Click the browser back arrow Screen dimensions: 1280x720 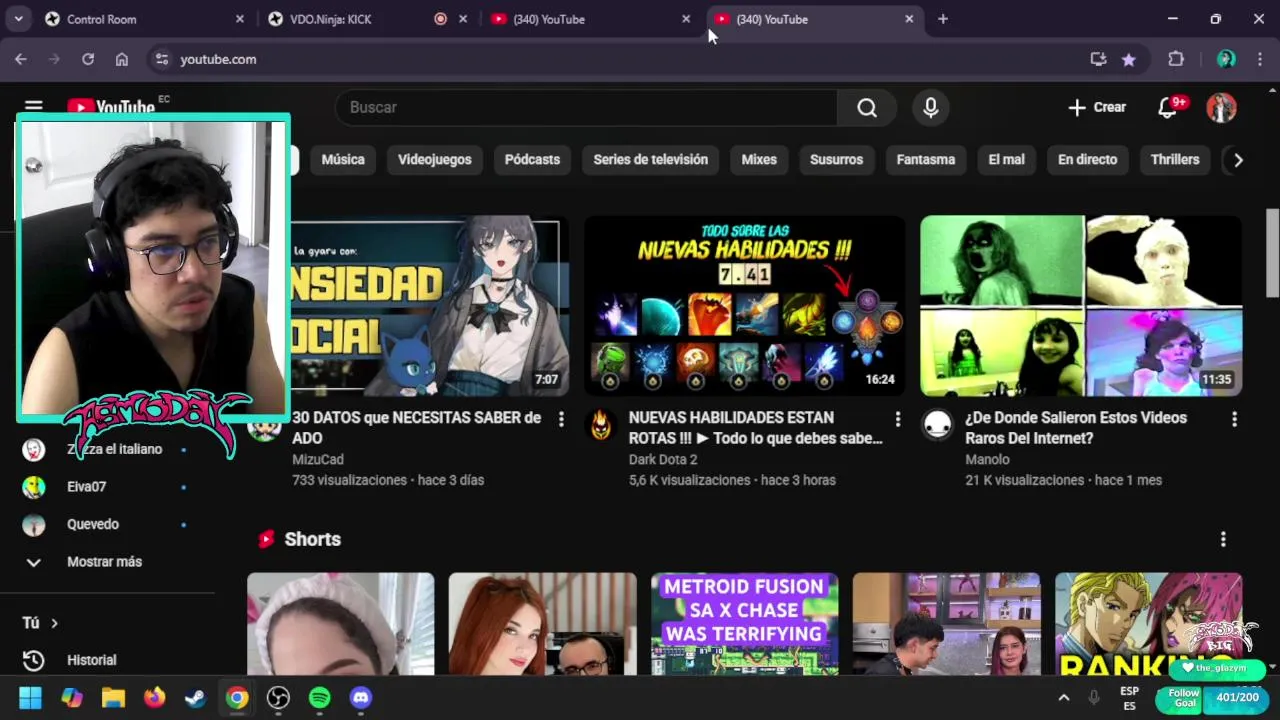(21, 59)
